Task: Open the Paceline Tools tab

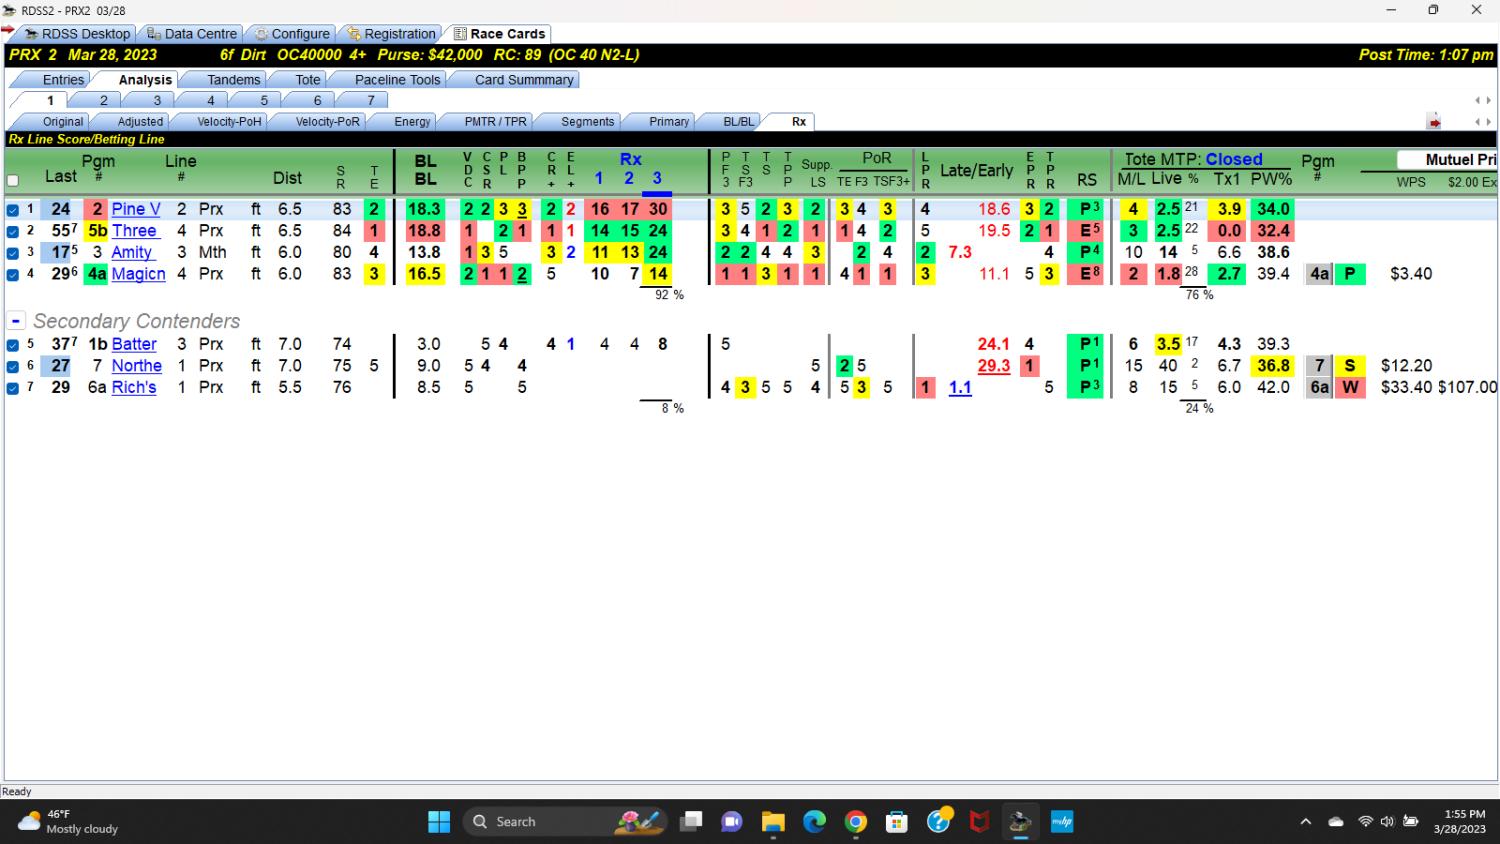Action: [x=397, y=80]
